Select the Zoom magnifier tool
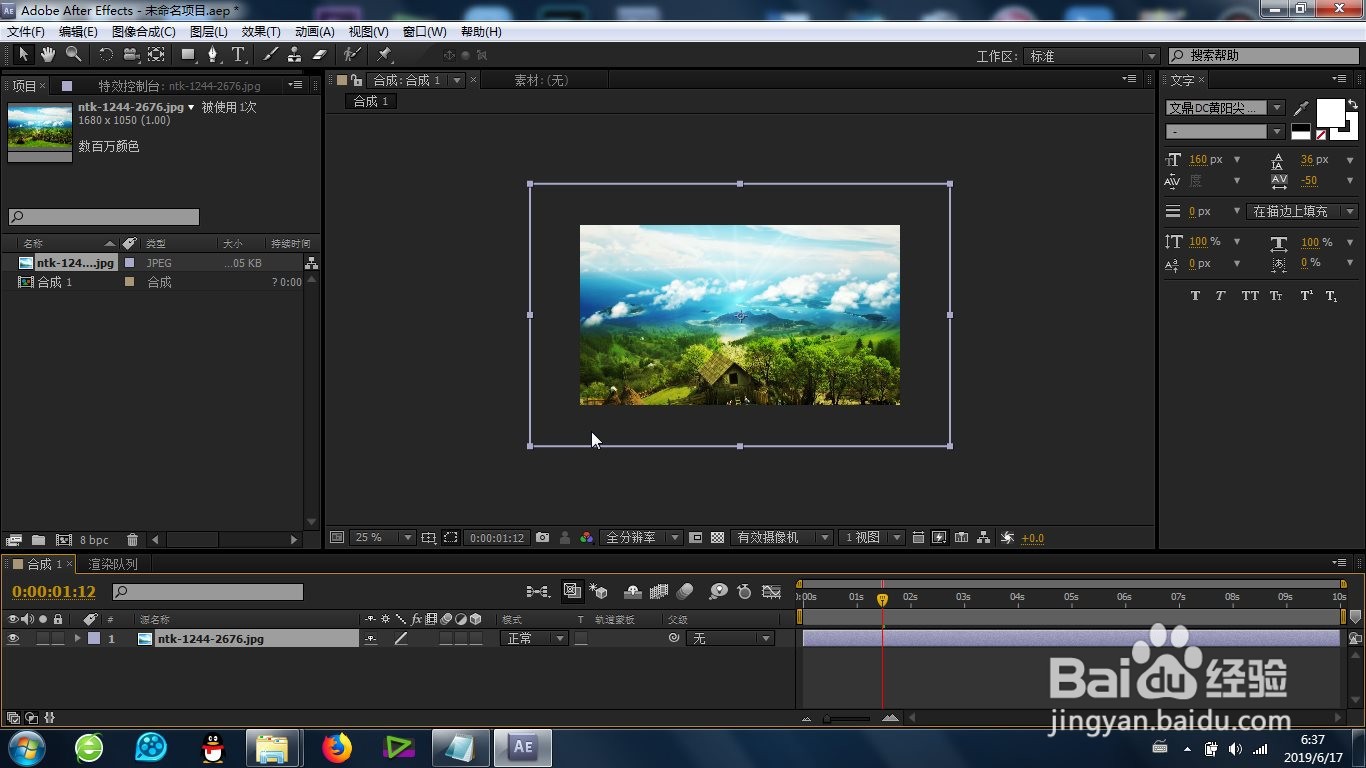Viewport: 1366px width, 768px height. point(73,54)
